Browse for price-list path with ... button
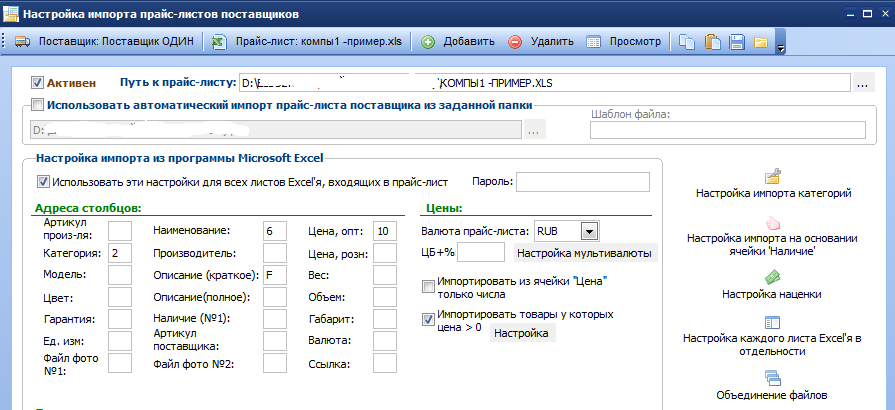 pyautogui.click(x=862, y=83)
